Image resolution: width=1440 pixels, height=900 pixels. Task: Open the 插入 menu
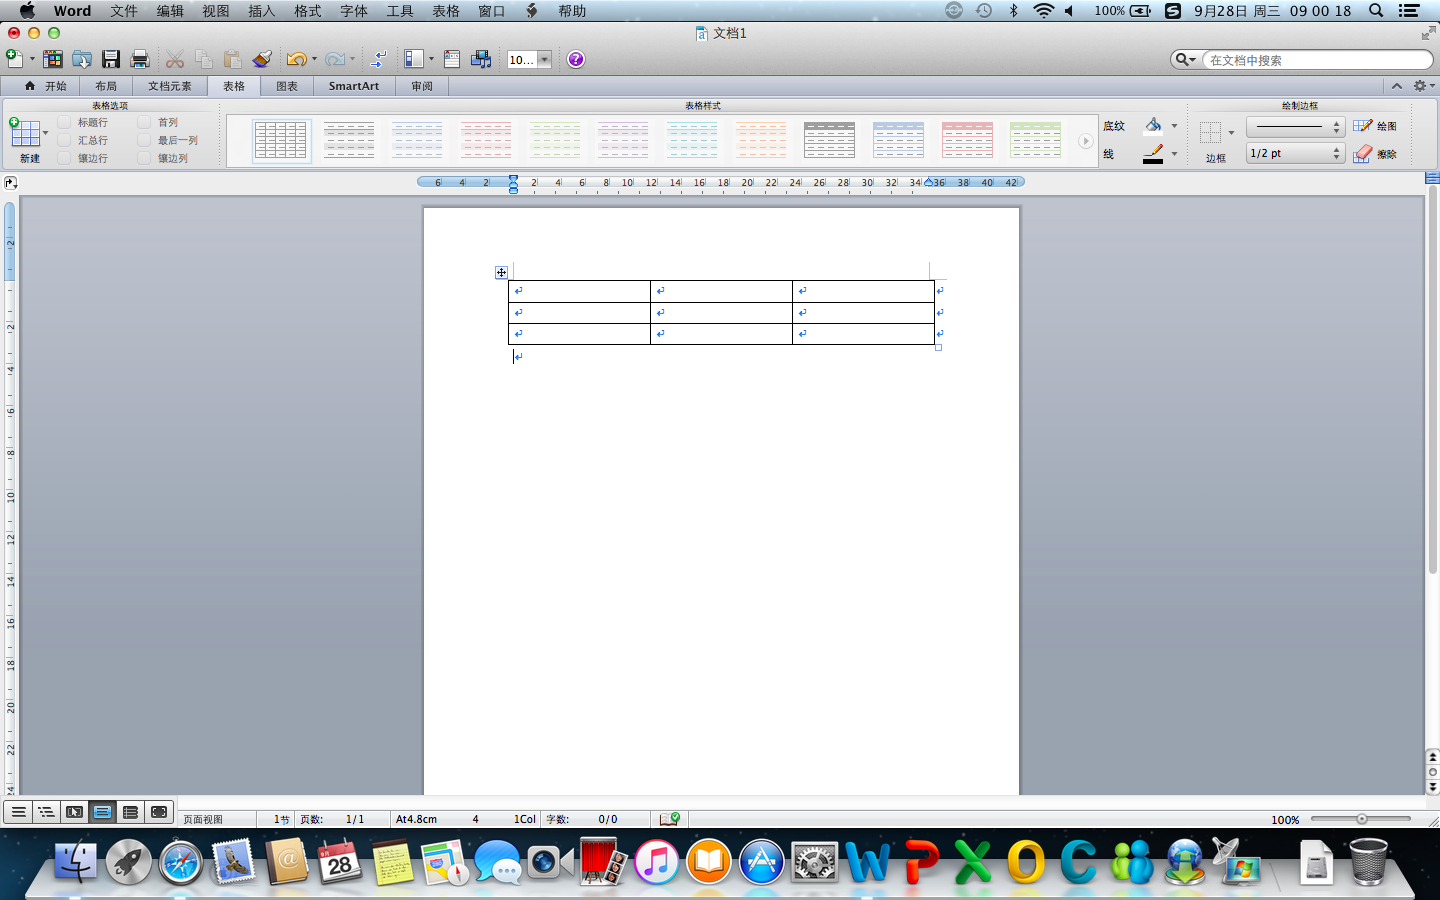tap(262, 11)
